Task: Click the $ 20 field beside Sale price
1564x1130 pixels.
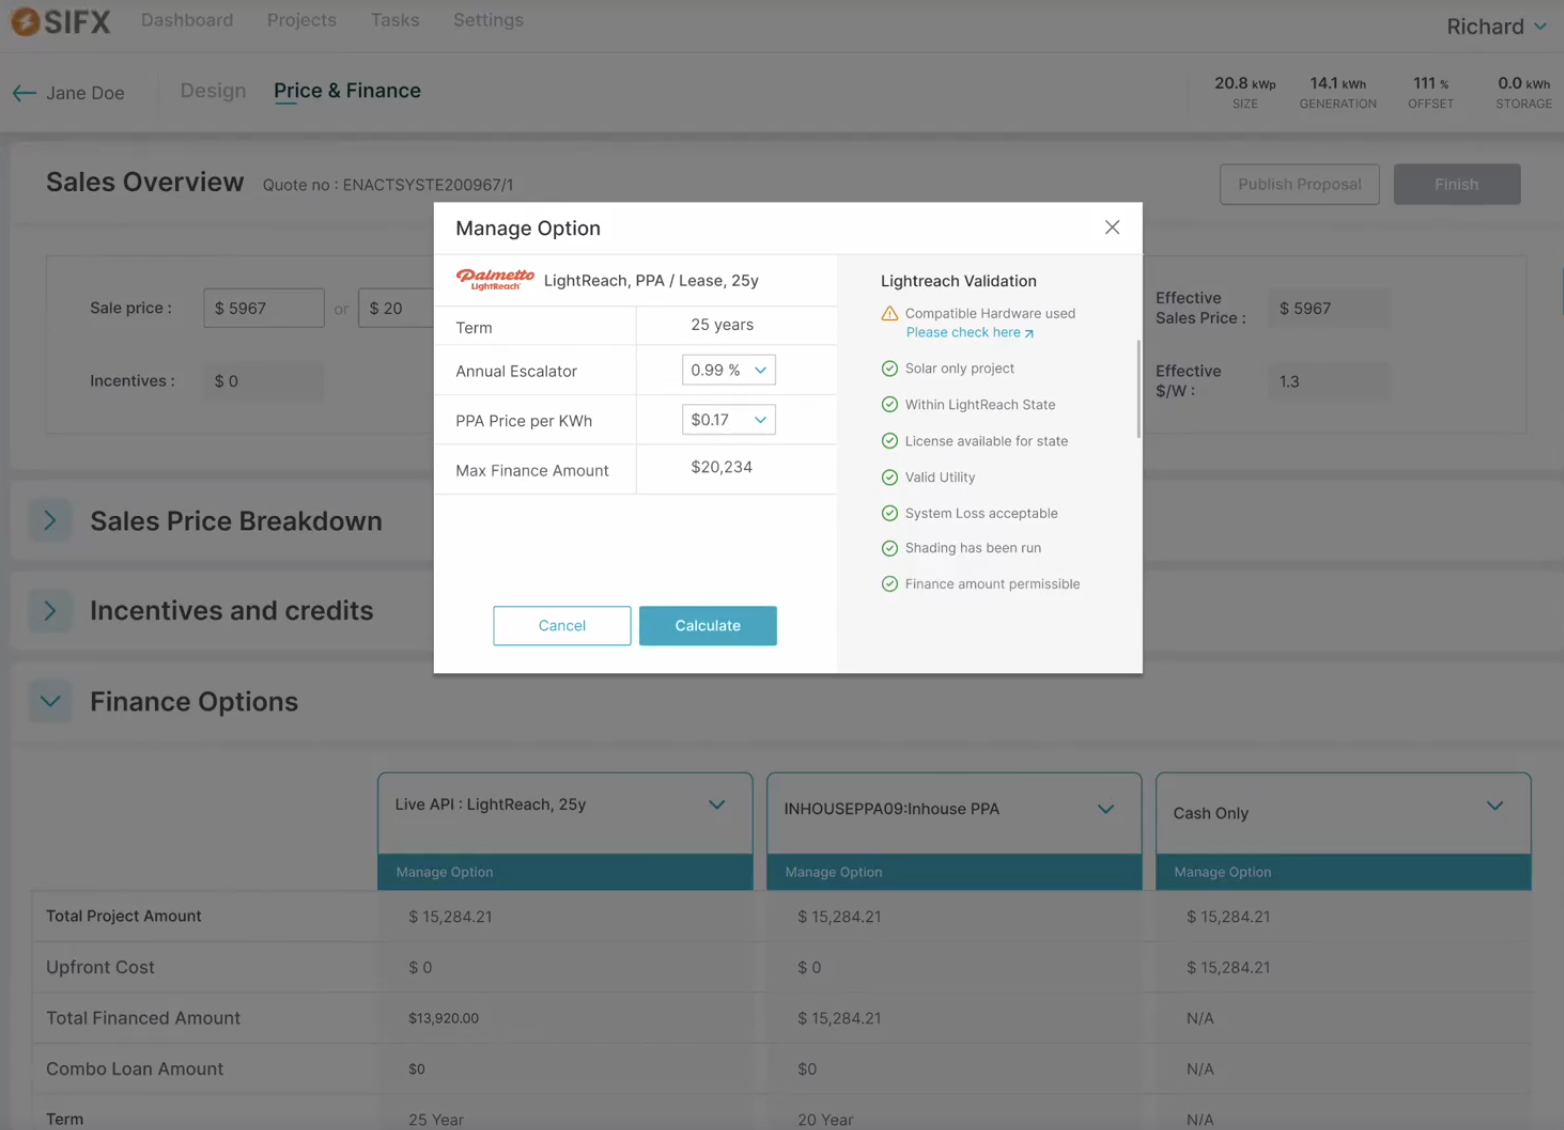Action: tap(396, 308)
